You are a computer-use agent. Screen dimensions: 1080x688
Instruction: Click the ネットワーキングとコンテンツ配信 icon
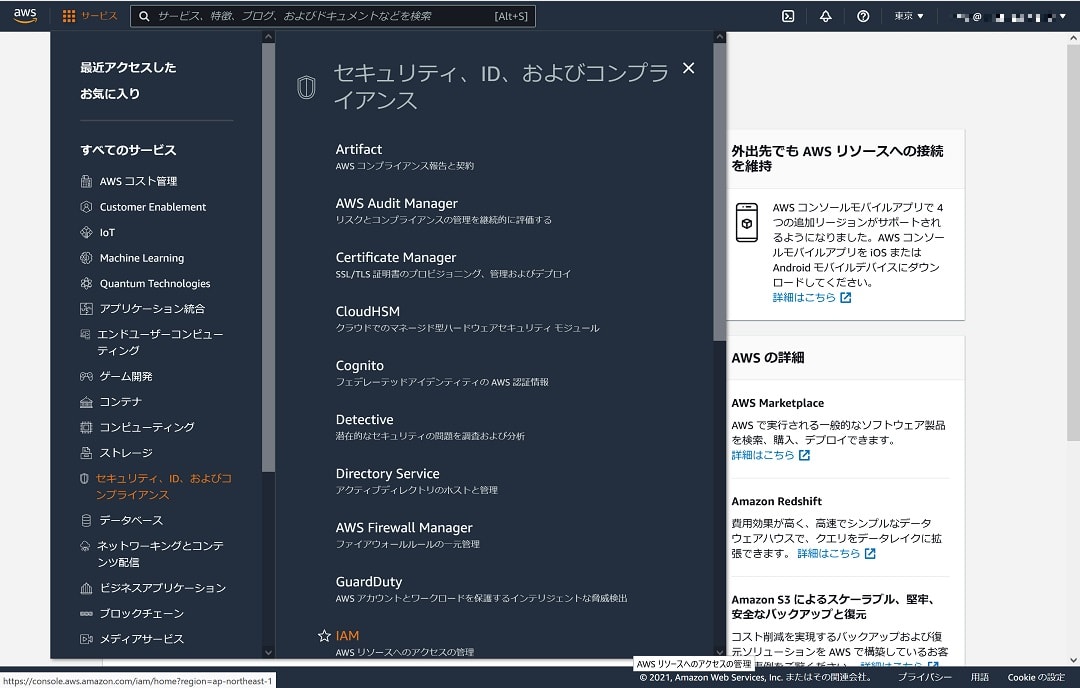[85, 545]
